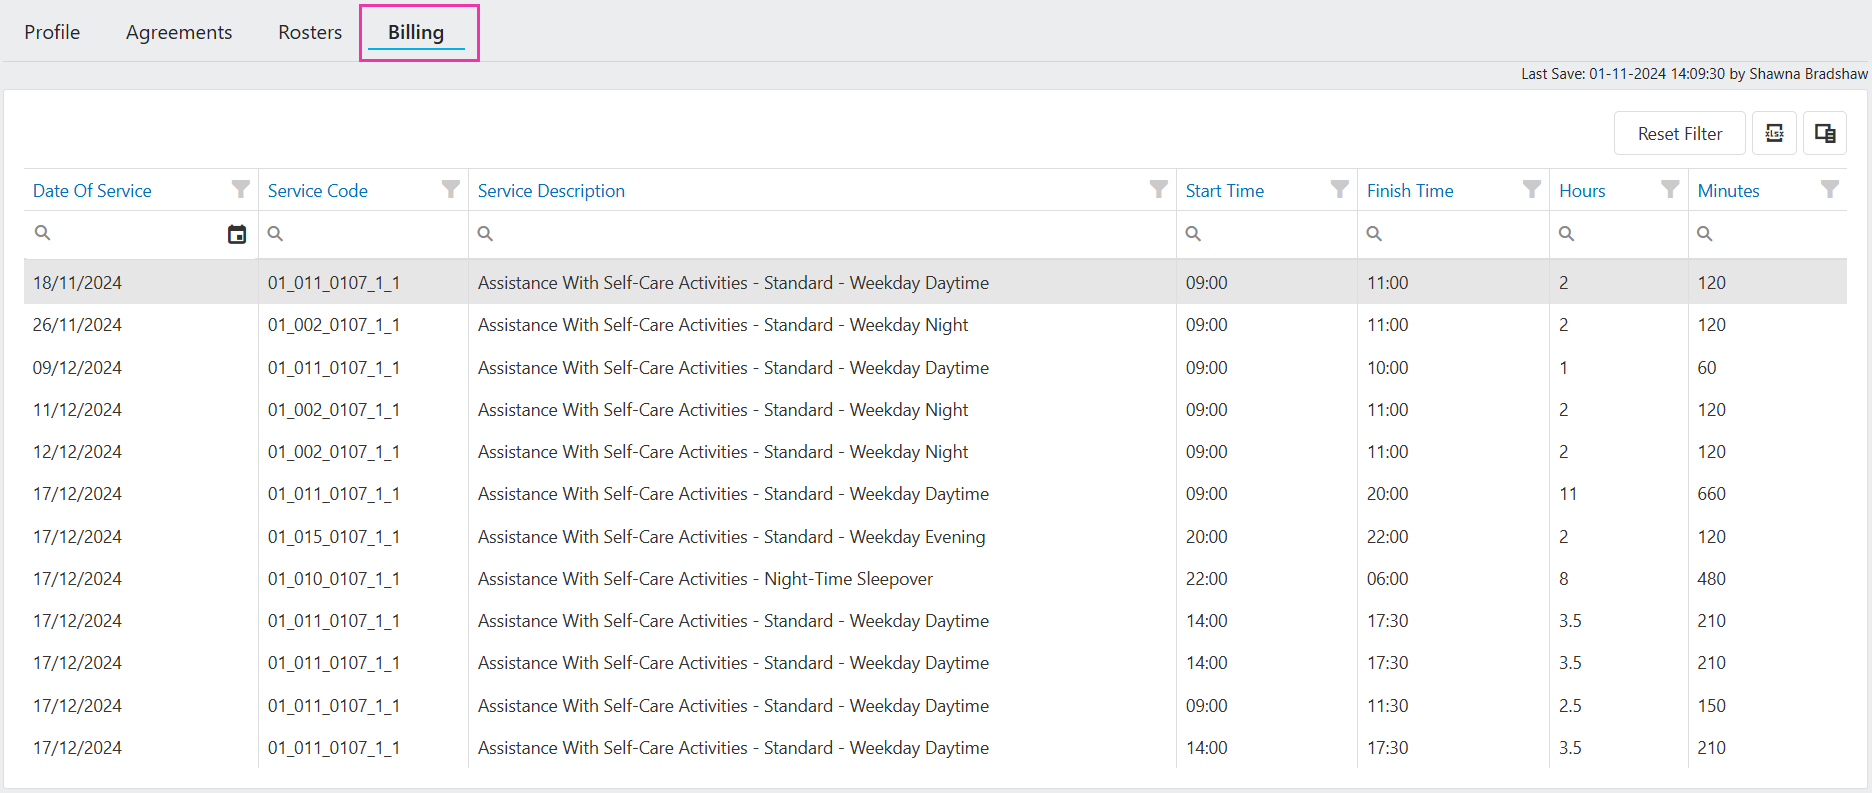Click the Reset Filter button

pos(1680,133)
